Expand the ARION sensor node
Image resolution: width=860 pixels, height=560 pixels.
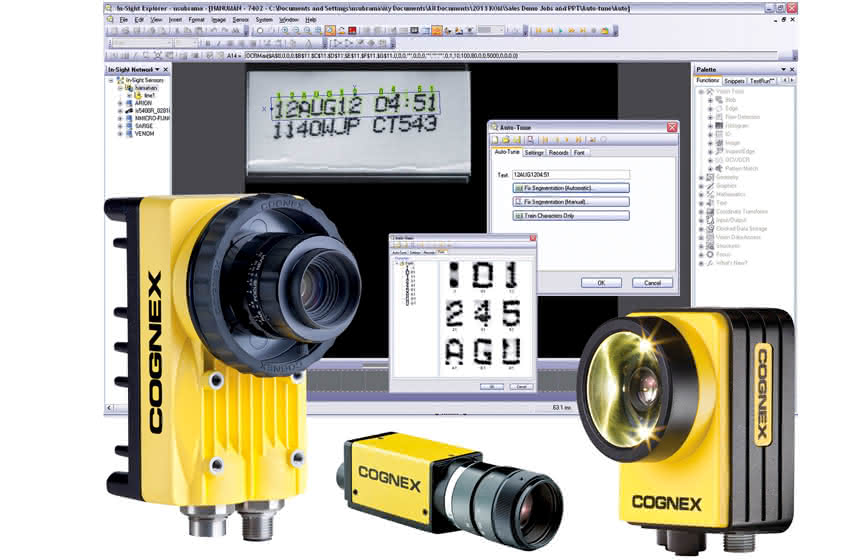[120, 103]
